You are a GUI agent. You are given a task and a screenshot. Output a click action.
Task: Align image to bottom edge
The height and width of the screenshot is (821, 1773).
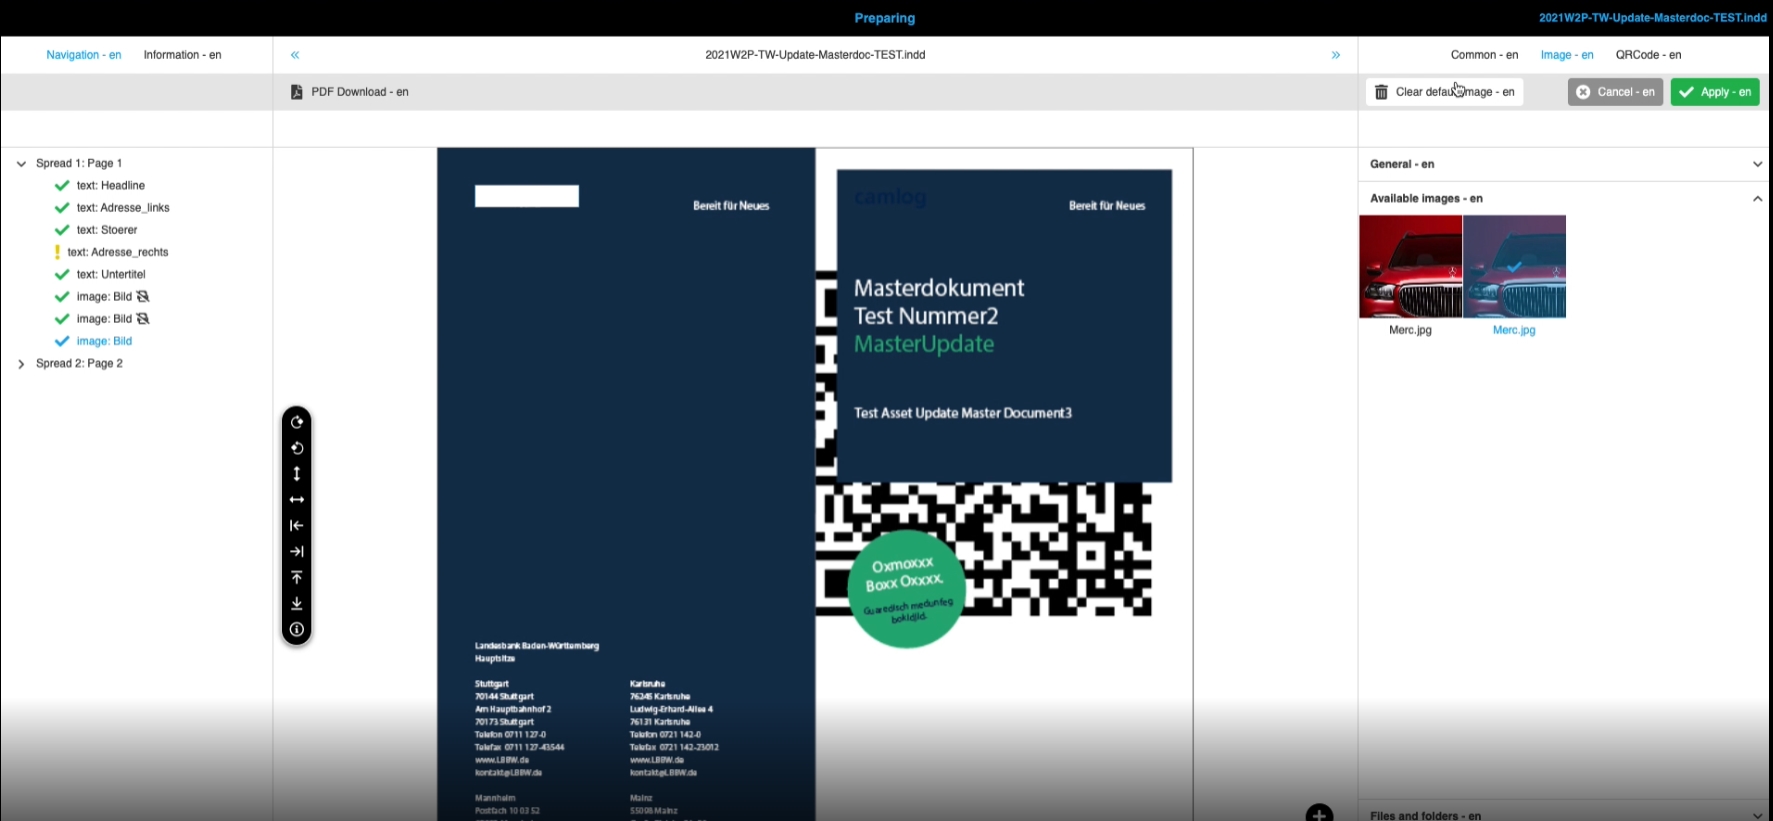(297, 604)
